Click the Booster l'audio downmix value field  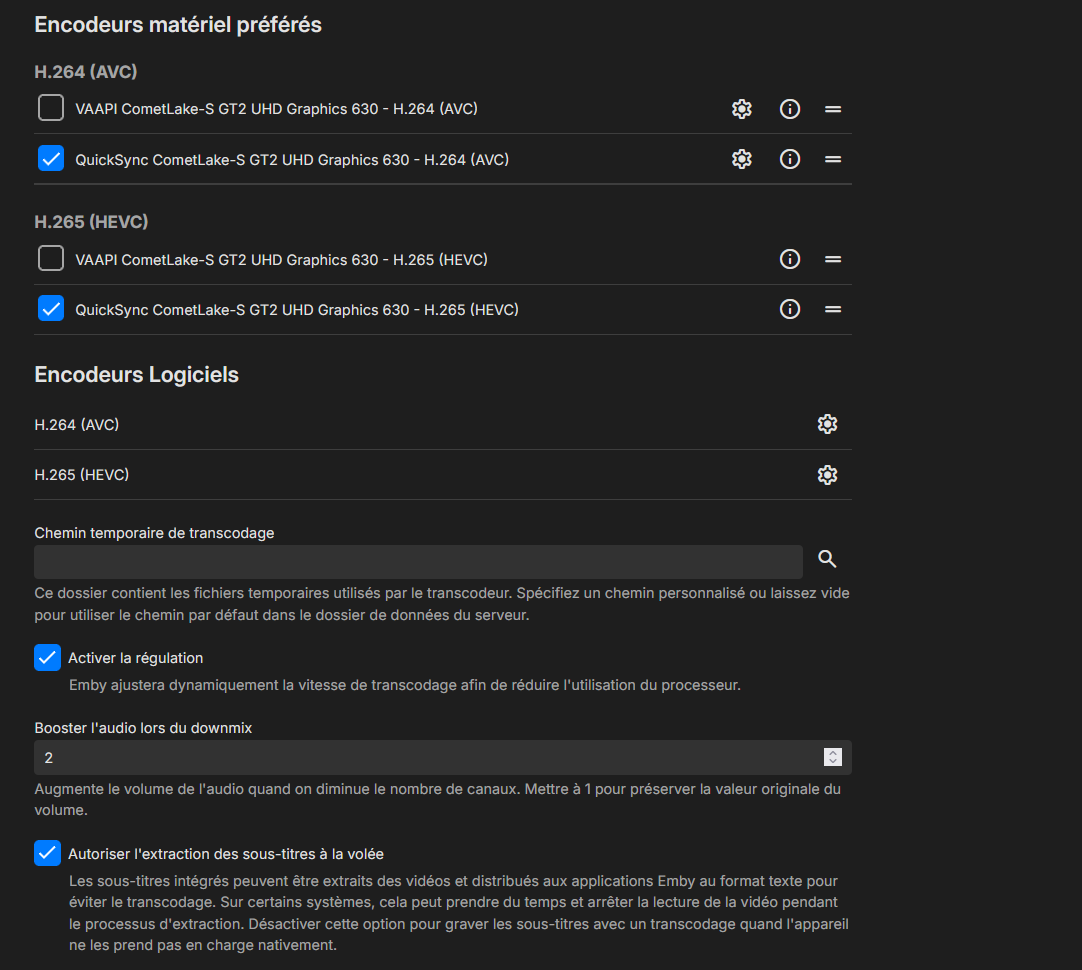pyautogui.click(x=443, y=758)
